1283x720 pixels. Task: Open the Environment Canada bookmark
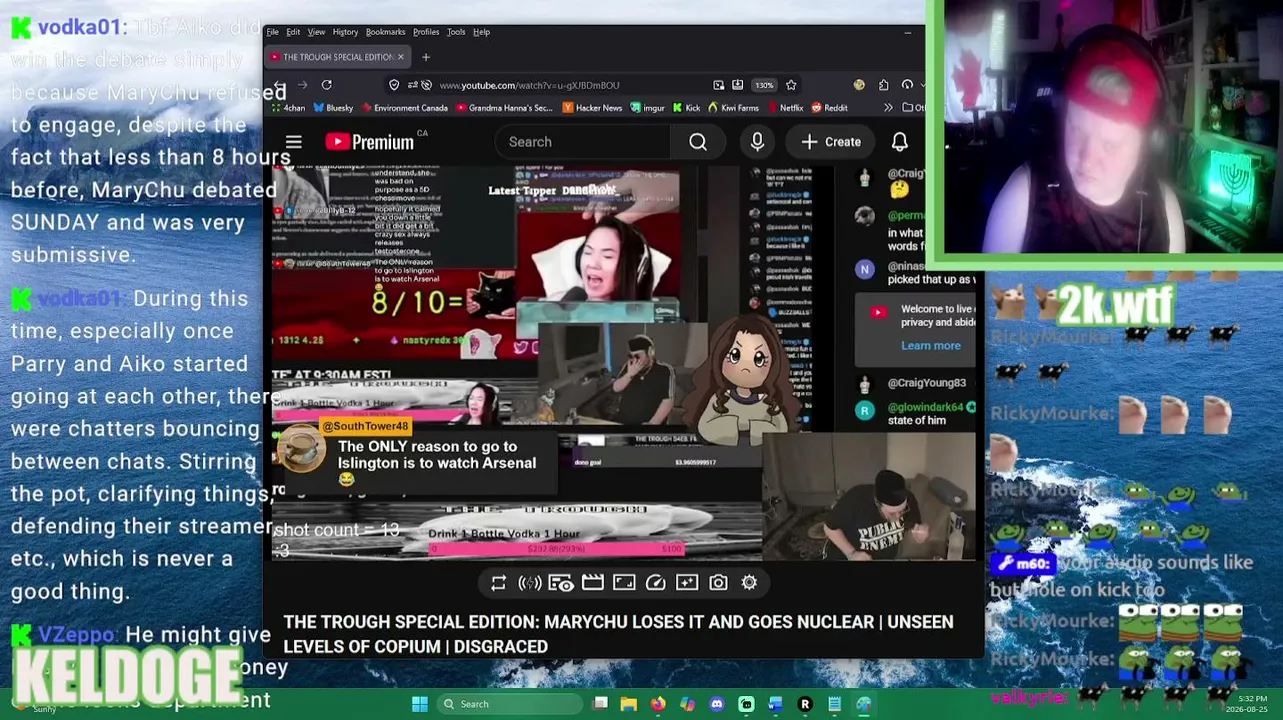404,108
